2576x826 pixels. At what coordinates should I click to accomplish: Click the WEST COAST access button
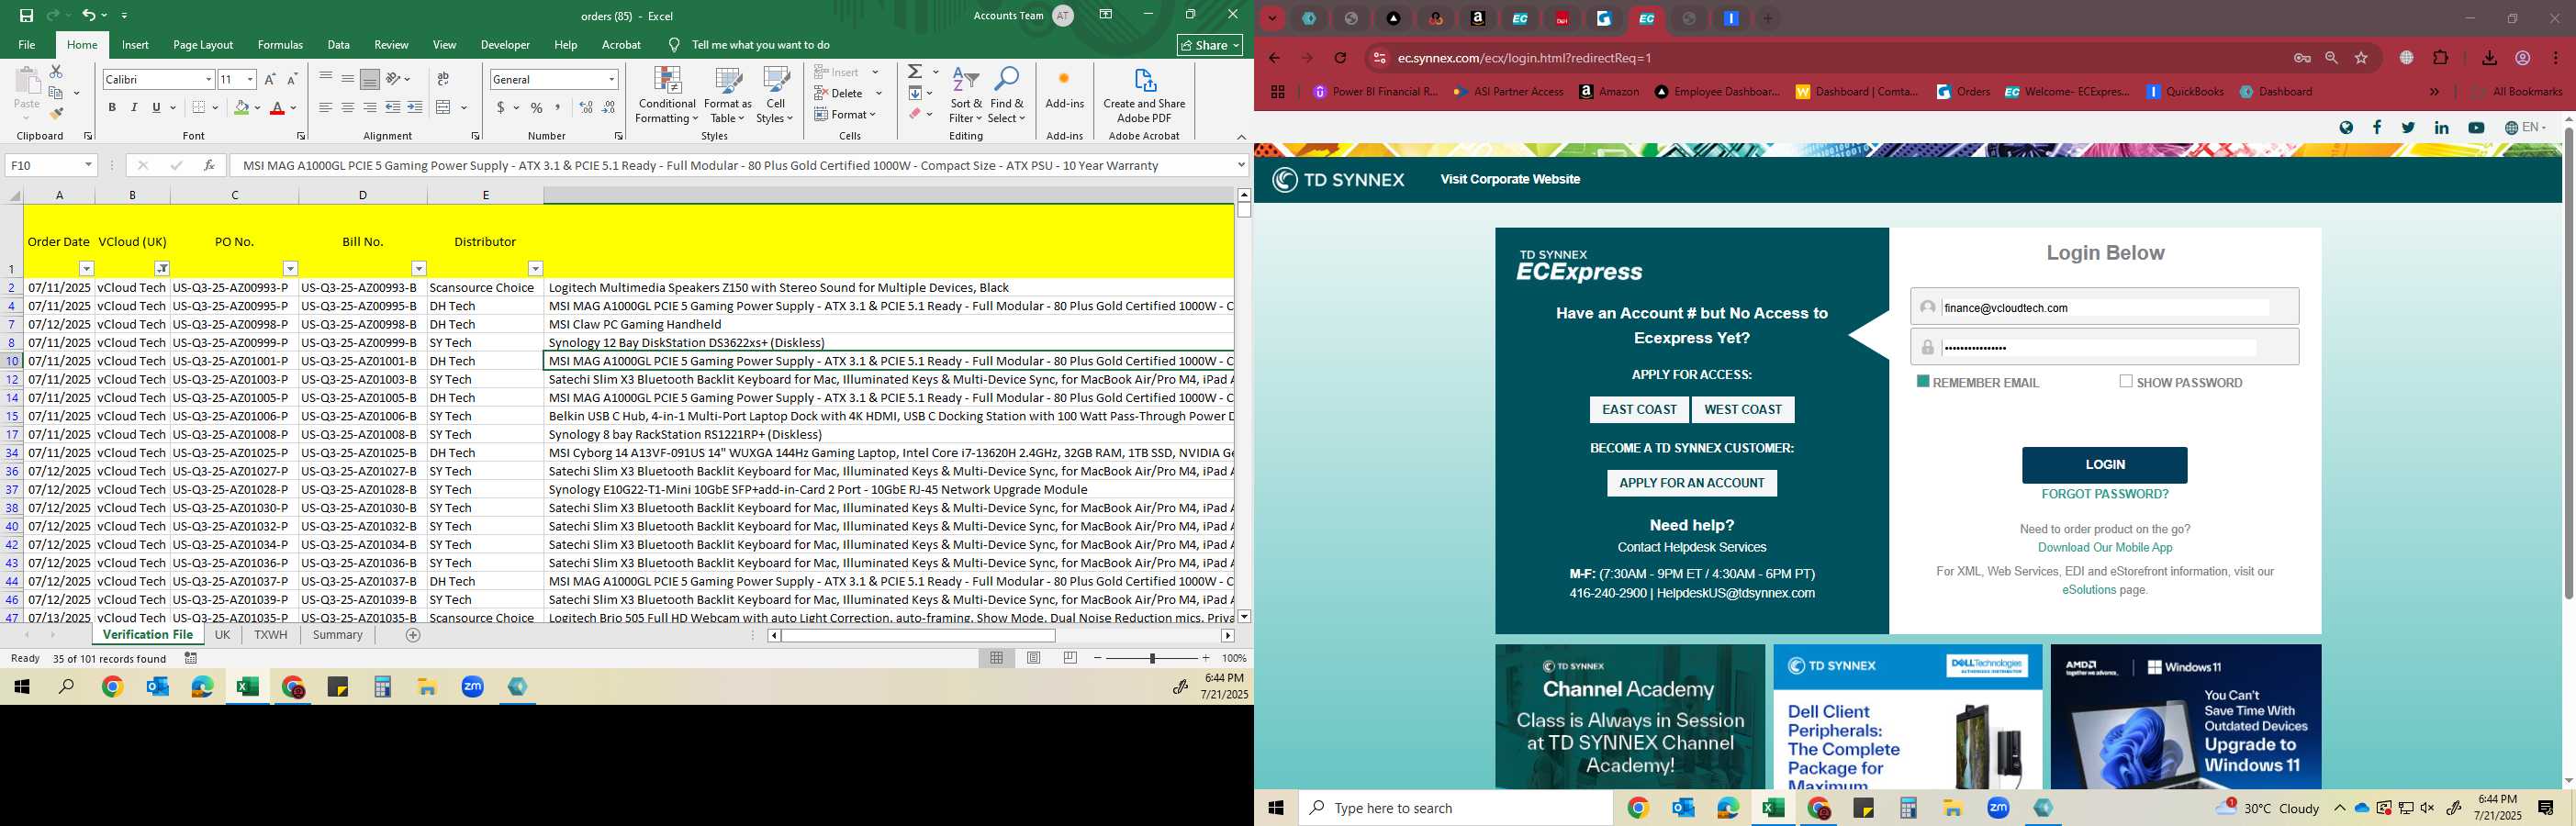coord(1743,409)
